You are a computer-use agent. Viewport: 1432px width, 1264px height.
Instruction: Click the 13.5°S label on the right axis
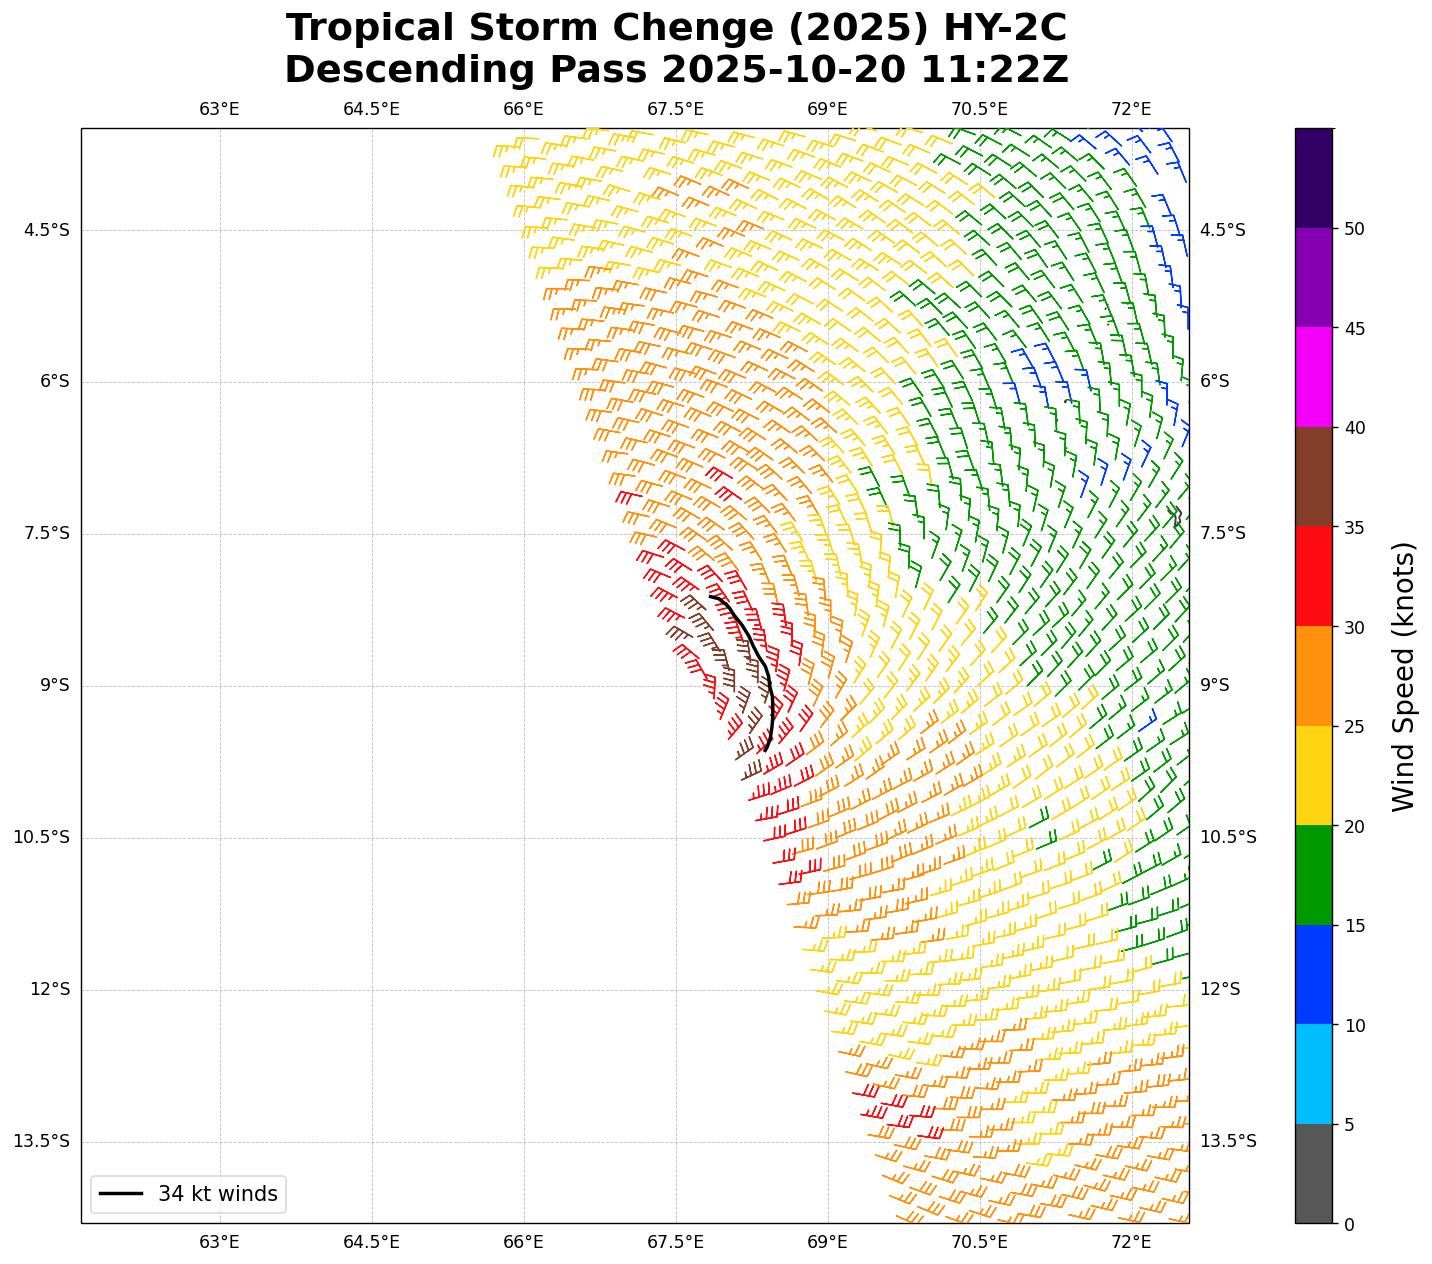(x=1228, y=1141)
